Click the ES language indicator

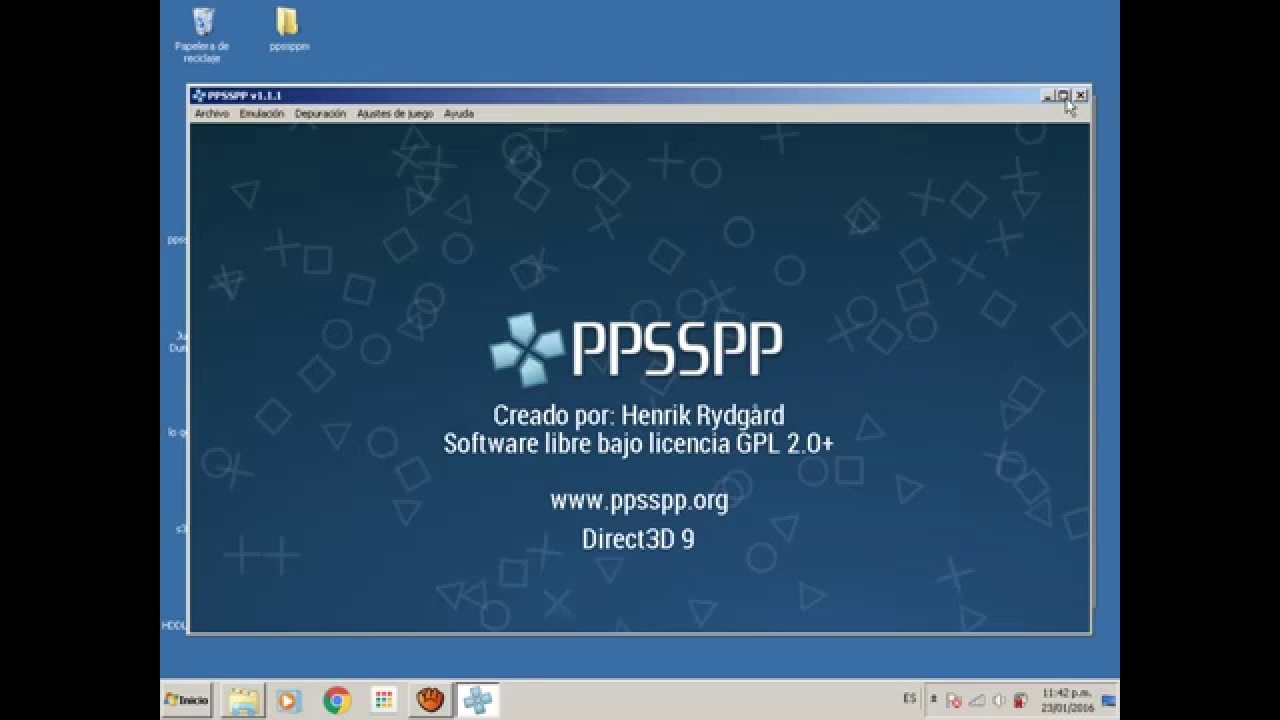909,699
